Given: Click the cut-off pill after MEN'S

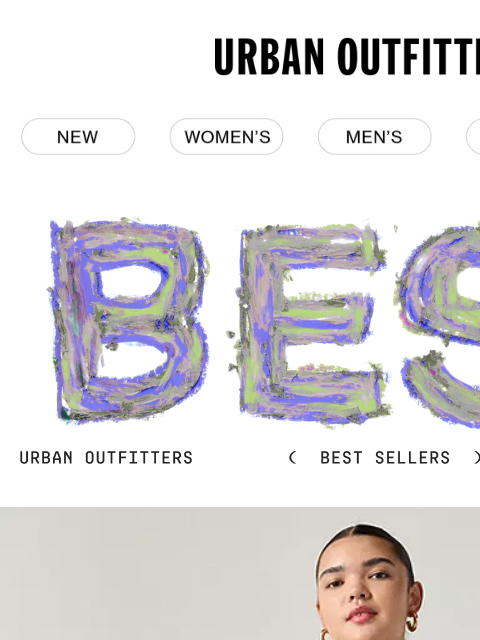Looking at the screenshot, I should tap(473, 137).
